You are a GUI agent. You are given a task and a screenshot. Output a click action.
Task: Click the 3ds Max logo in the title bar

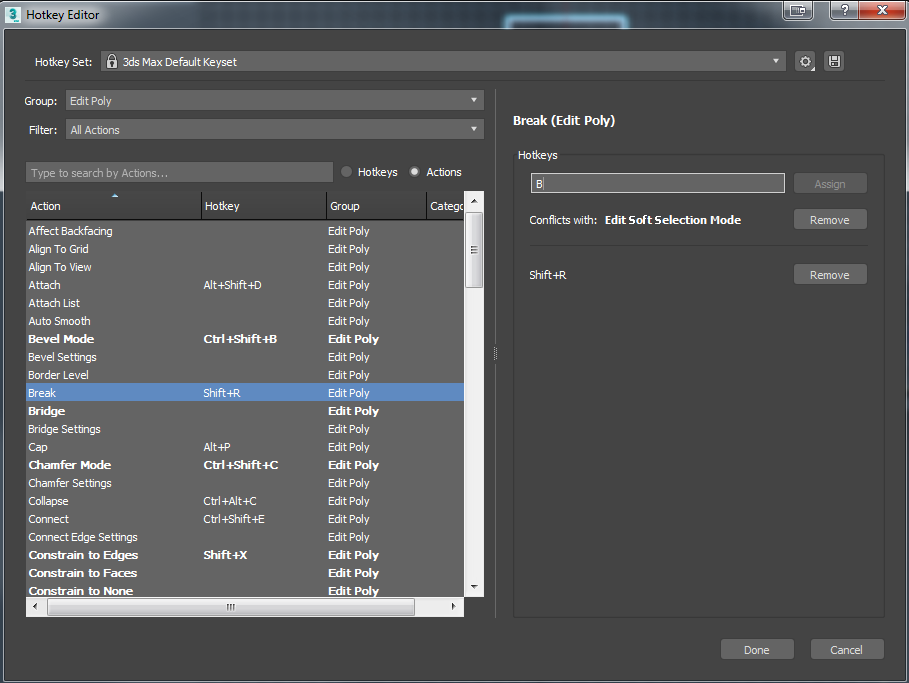coord(12,14)
